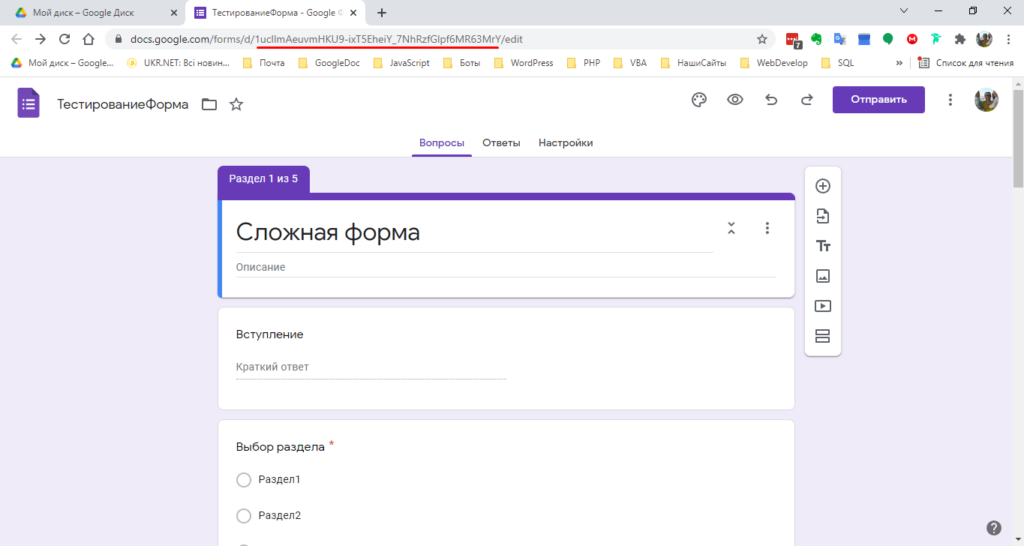This screenshot has height=546, width=1024.
Task: Switch to the Ответы tab
Action: [x=501, y=143]
